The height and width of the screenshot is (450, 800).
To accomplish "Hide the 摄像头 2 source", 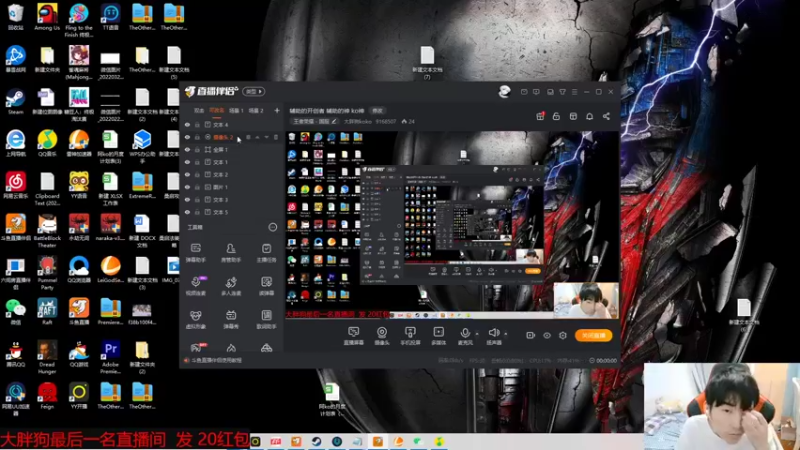I will (x=187, y=137).
